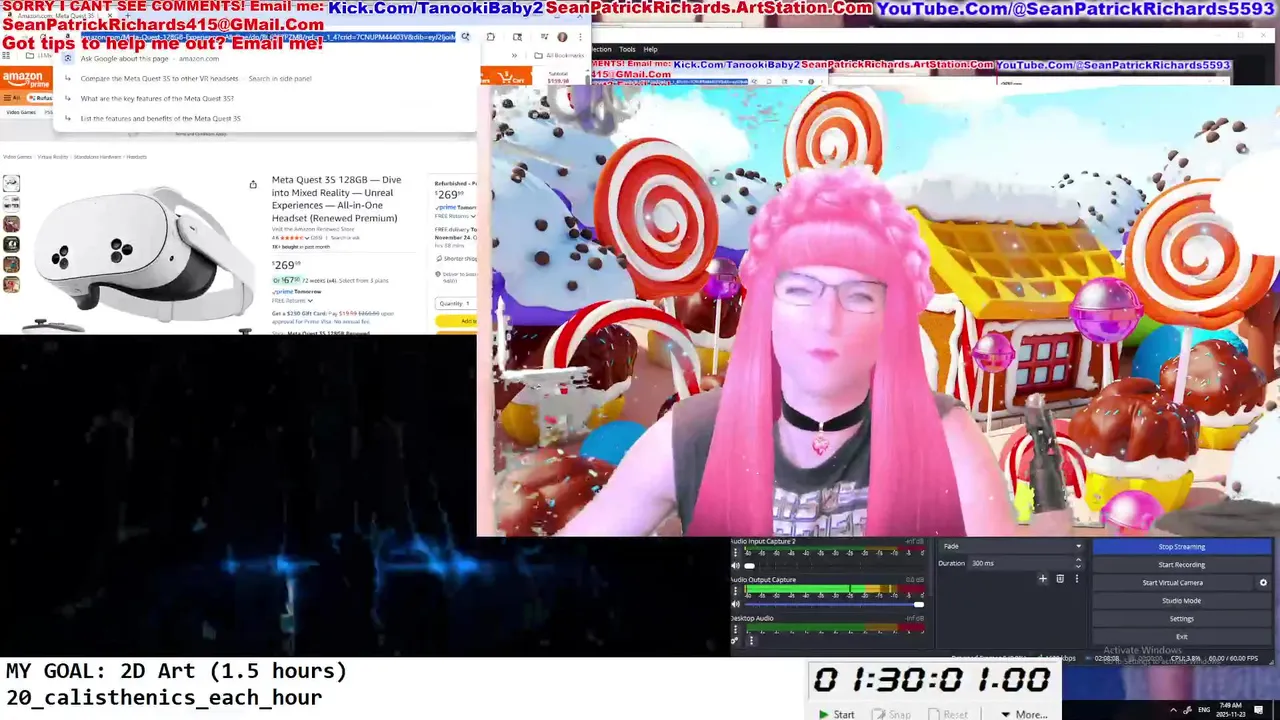Open Chrome extensions puzzle icon
Screen dimensions: 1280x720
click(490, 37)
